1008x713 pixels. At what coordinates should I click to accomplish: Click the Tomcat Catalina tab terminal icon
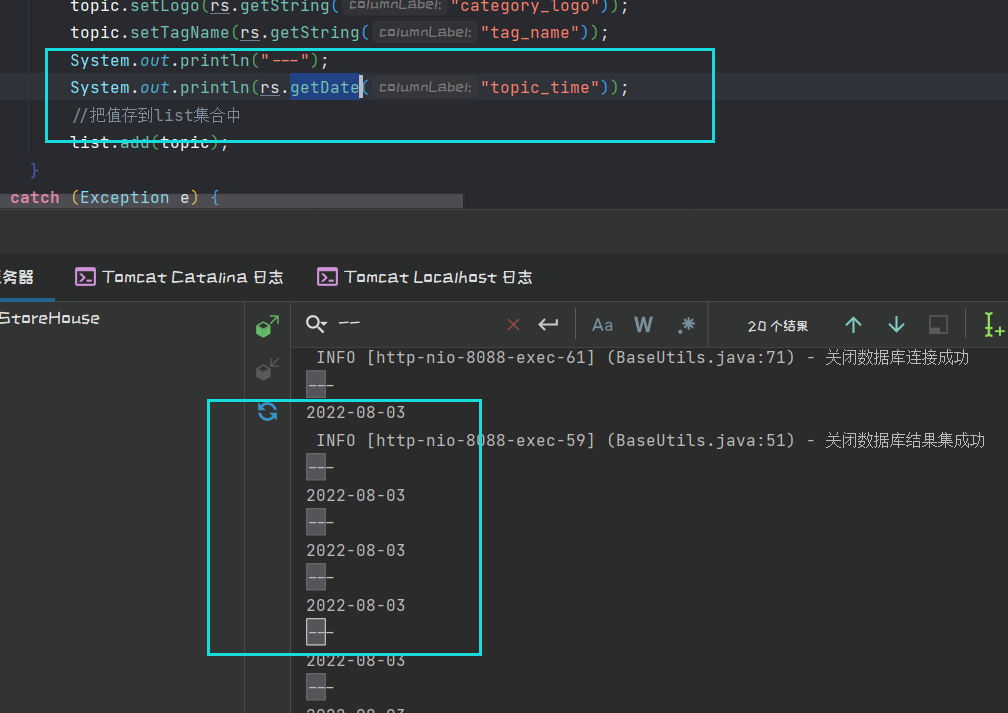[86, 277]
